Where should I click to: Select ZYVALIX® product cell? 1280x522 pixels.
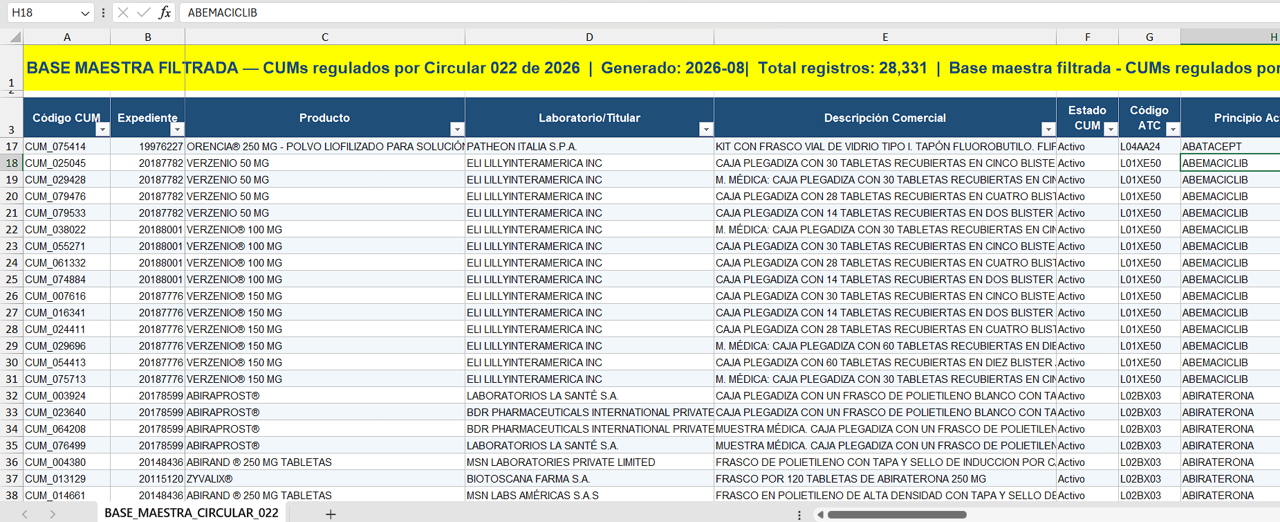(x=325, y=479)
